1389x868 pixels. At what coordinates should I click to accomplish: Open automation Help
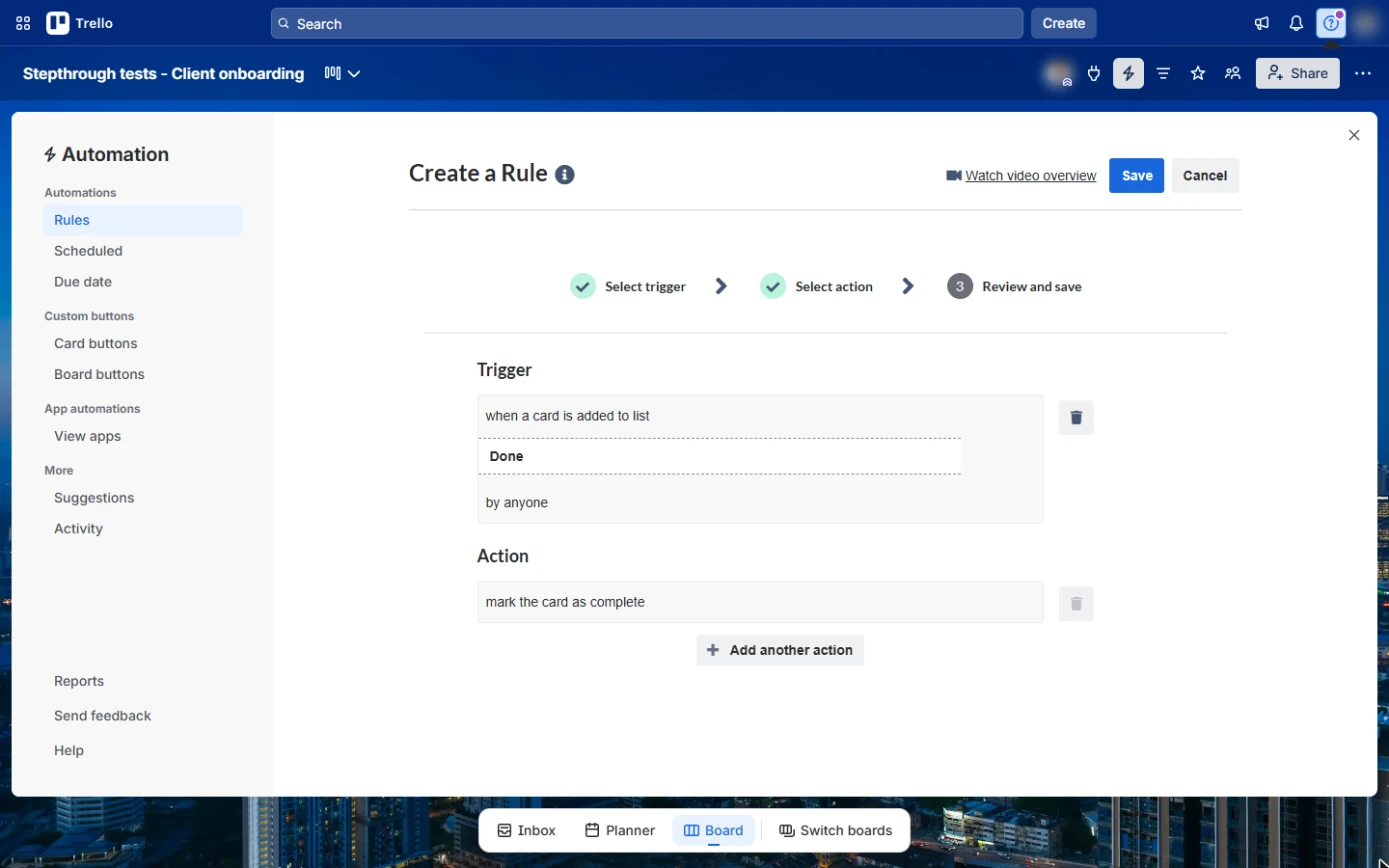69,751
